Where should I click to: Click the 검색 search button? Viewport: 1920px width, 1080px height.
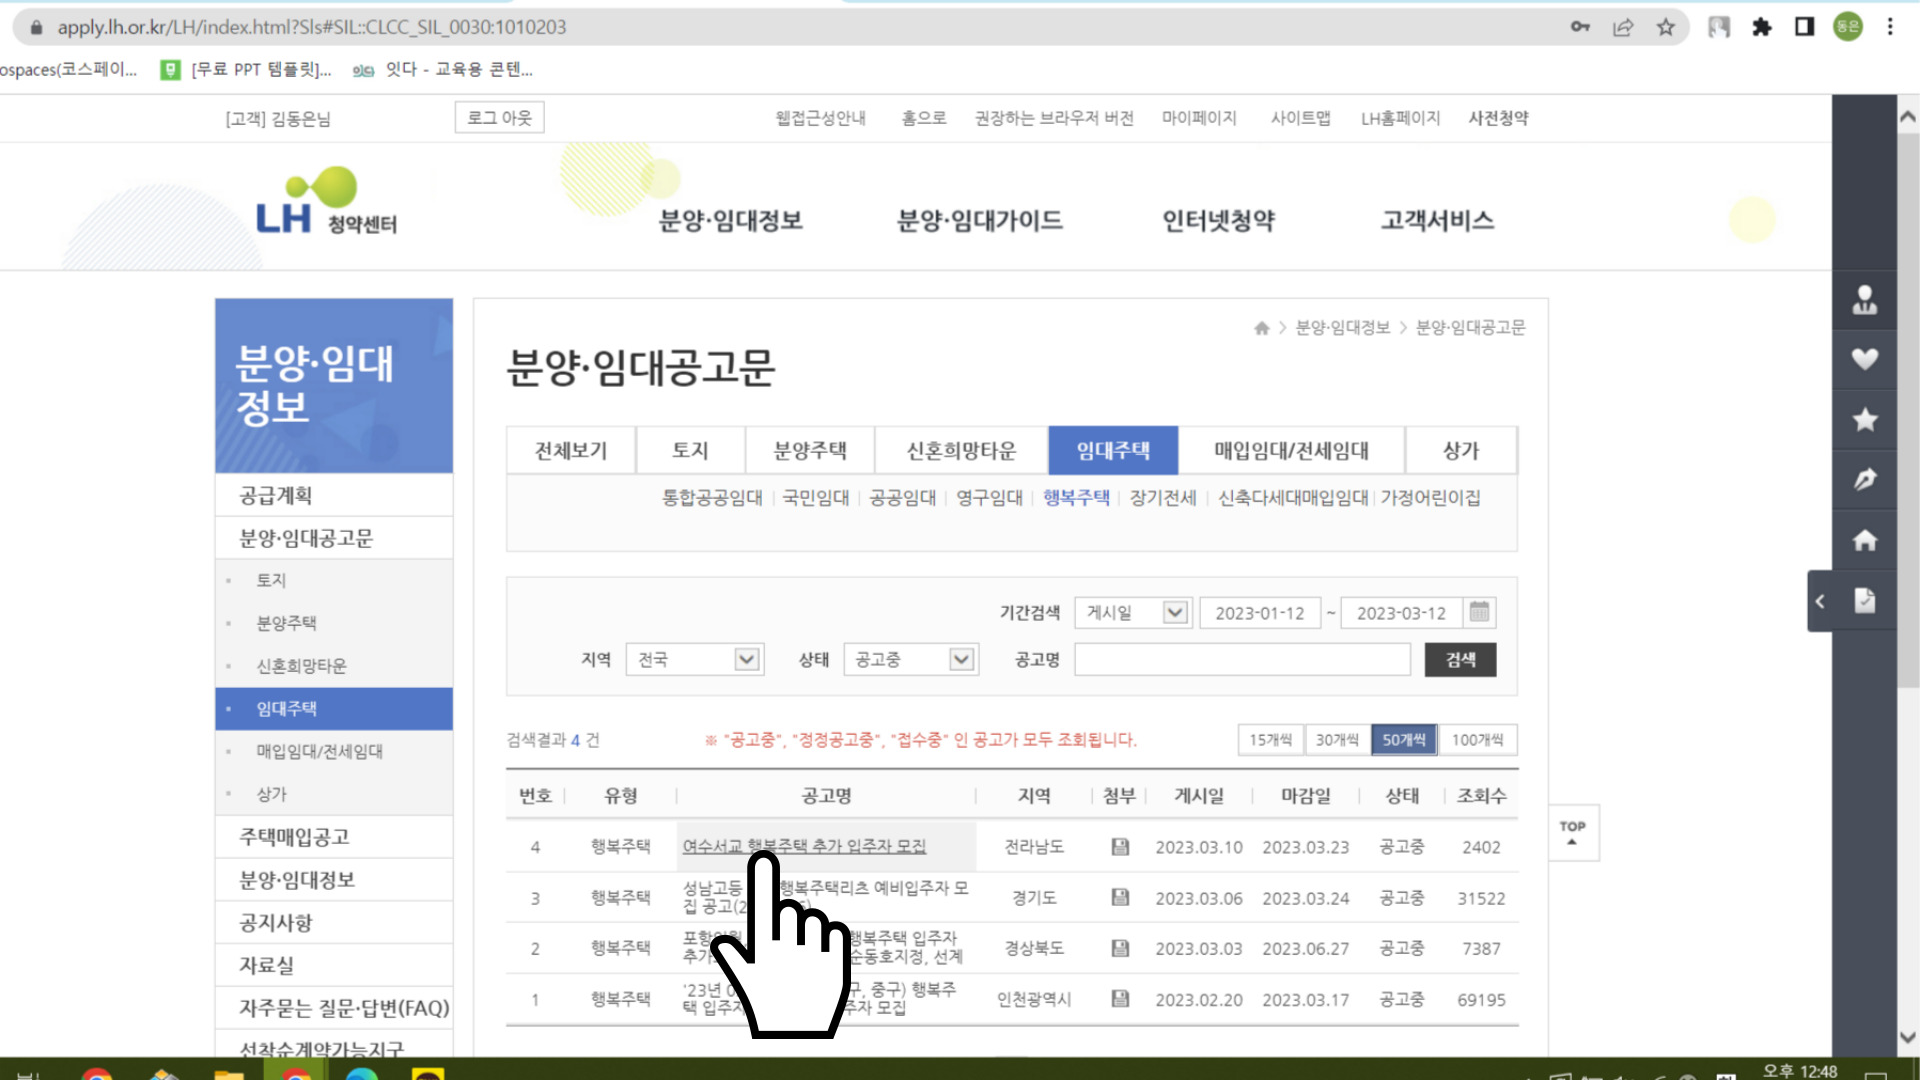point(1460,659)
